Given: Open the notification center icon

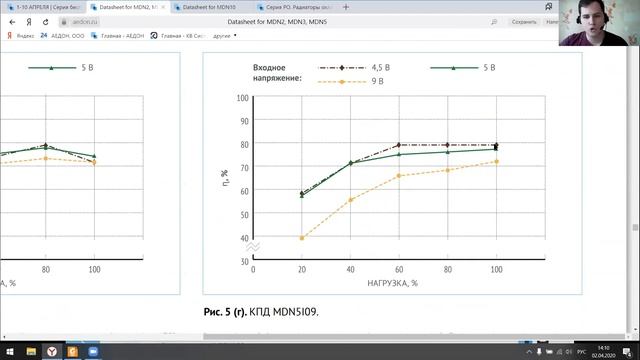Looking at the screenshot, I should [x=627, y=352].
